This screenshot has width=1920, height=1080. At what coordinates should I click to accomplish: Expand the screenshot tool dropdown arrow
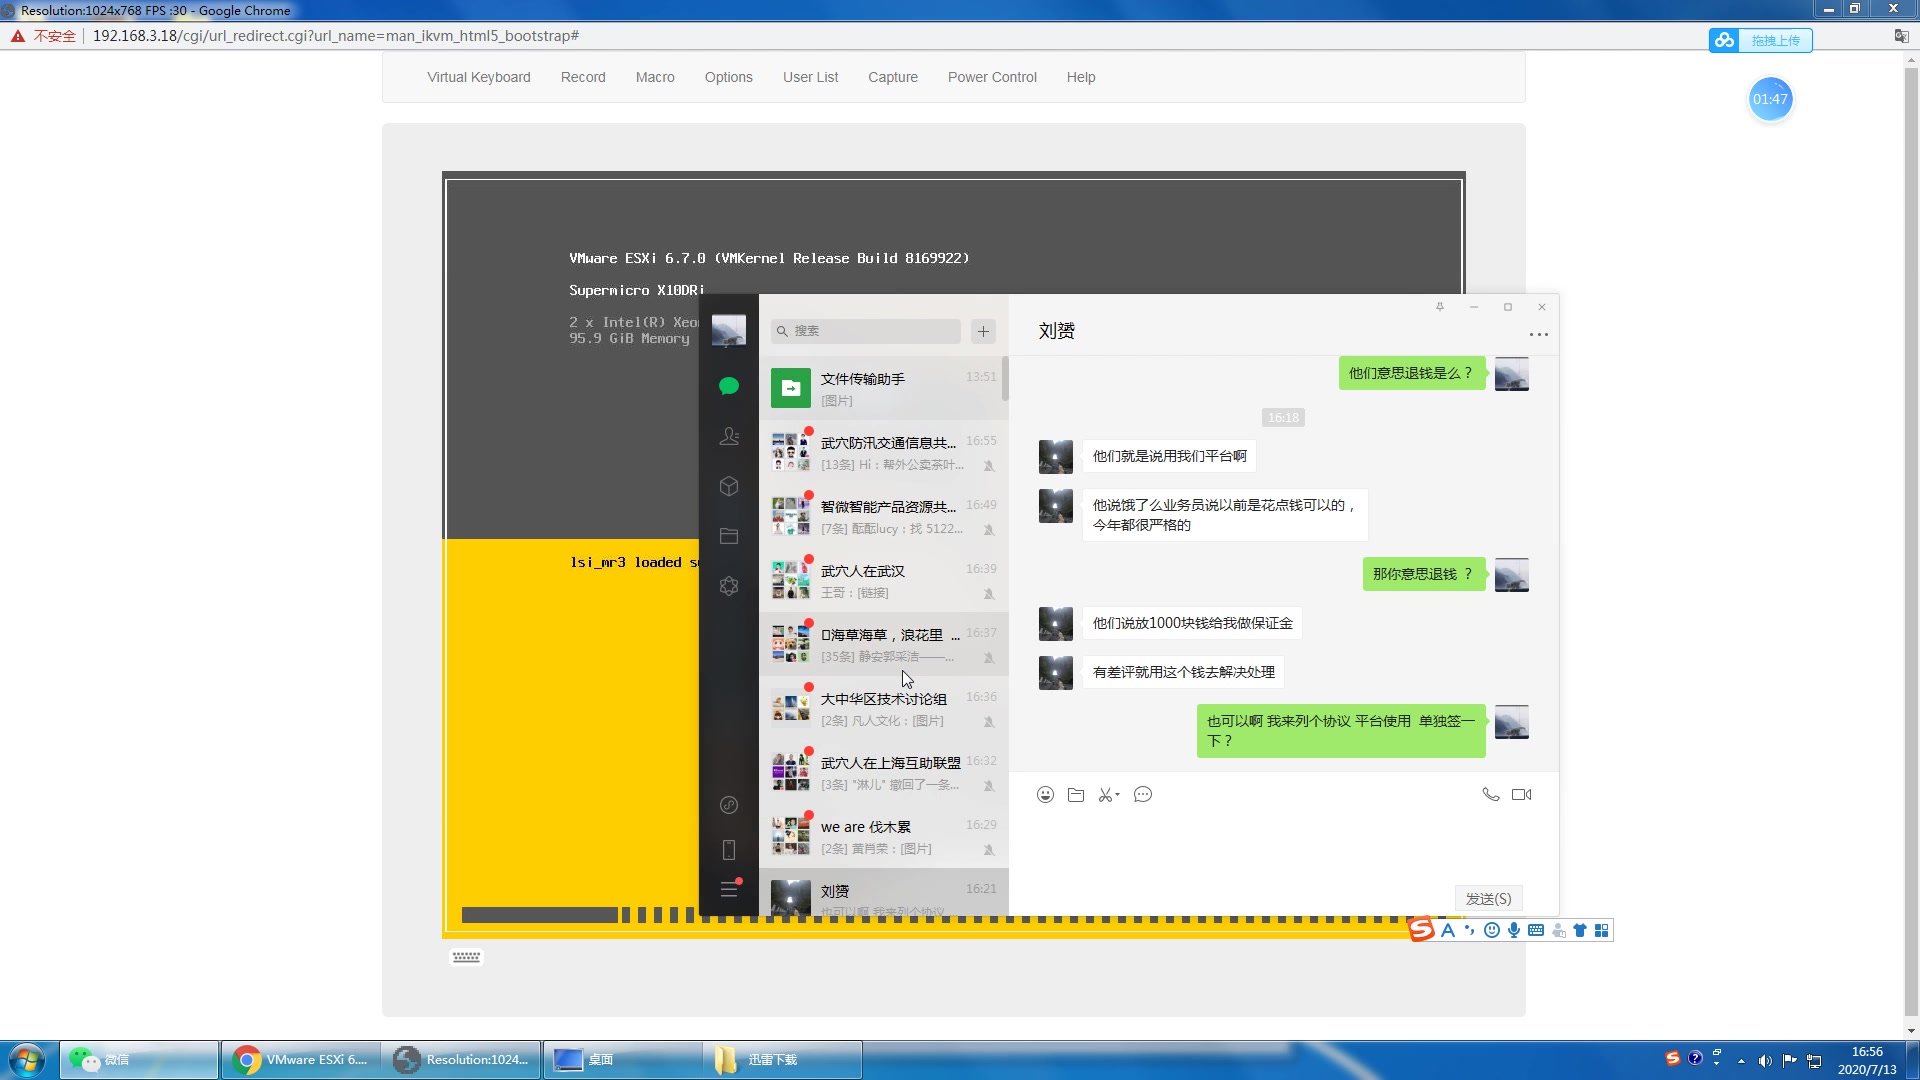(x=1118, y=795)
